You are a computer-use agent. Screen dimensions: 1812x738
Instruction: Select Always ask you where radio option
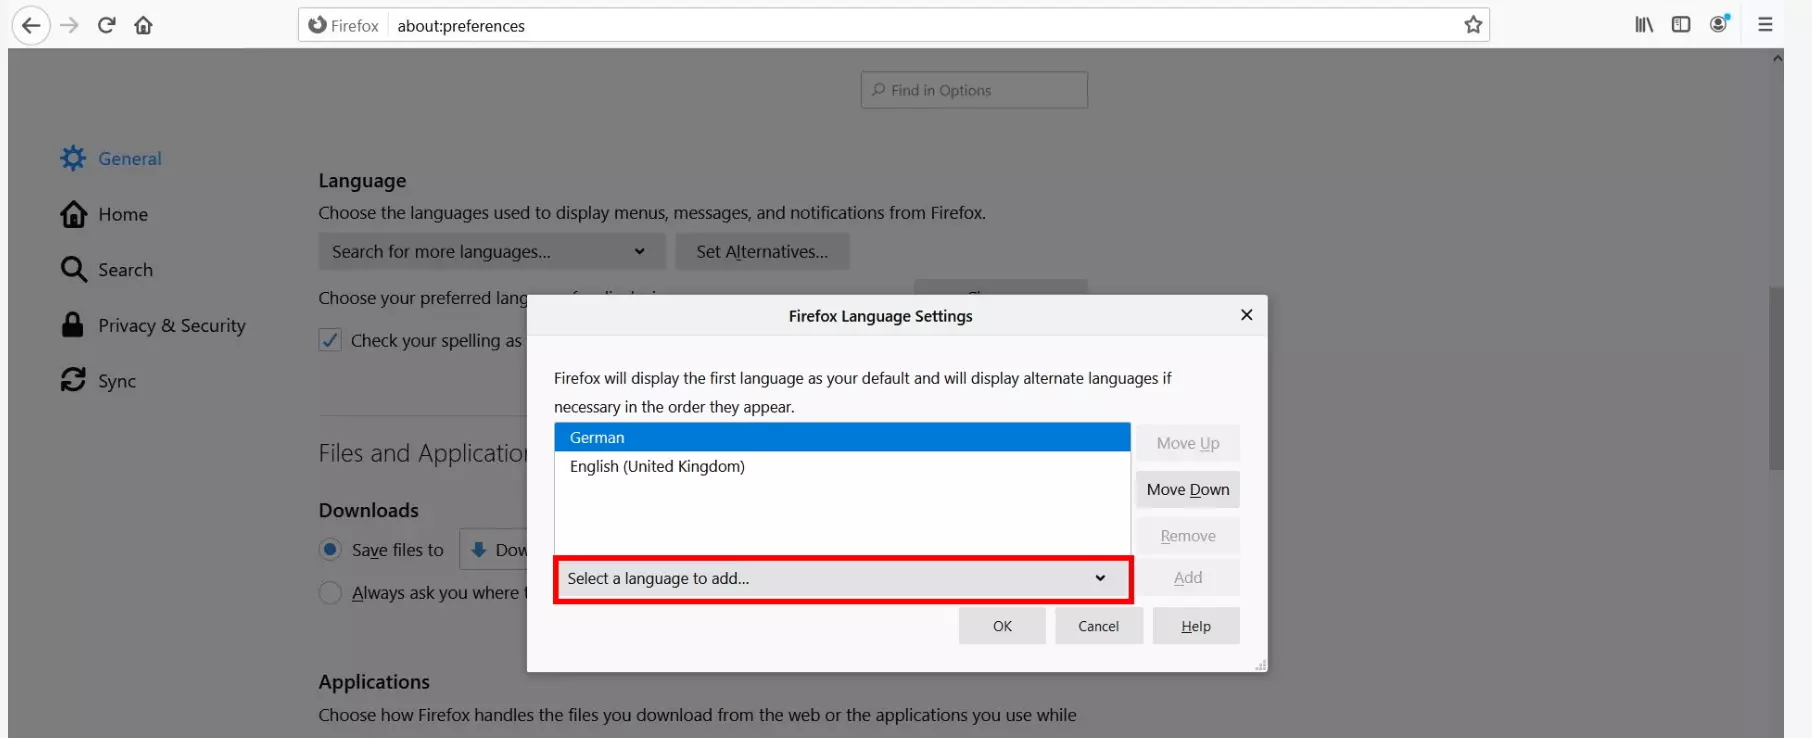click(330, 593)
